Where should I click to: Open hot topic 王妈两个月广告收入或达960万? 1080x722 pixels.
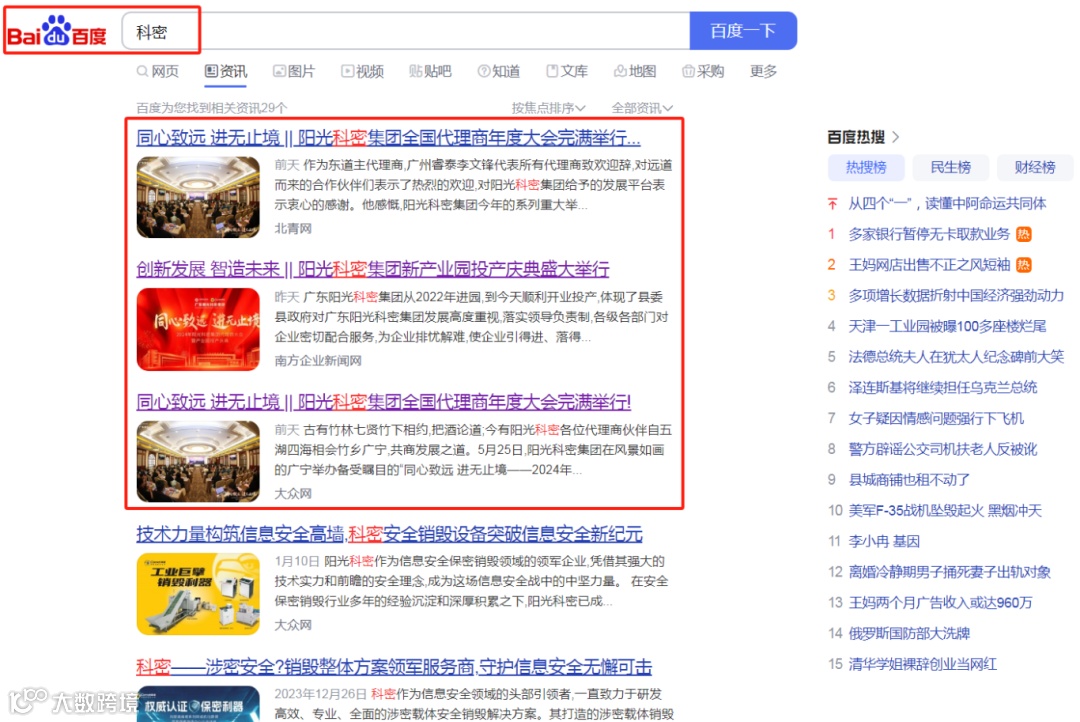(x=940, y=603)
